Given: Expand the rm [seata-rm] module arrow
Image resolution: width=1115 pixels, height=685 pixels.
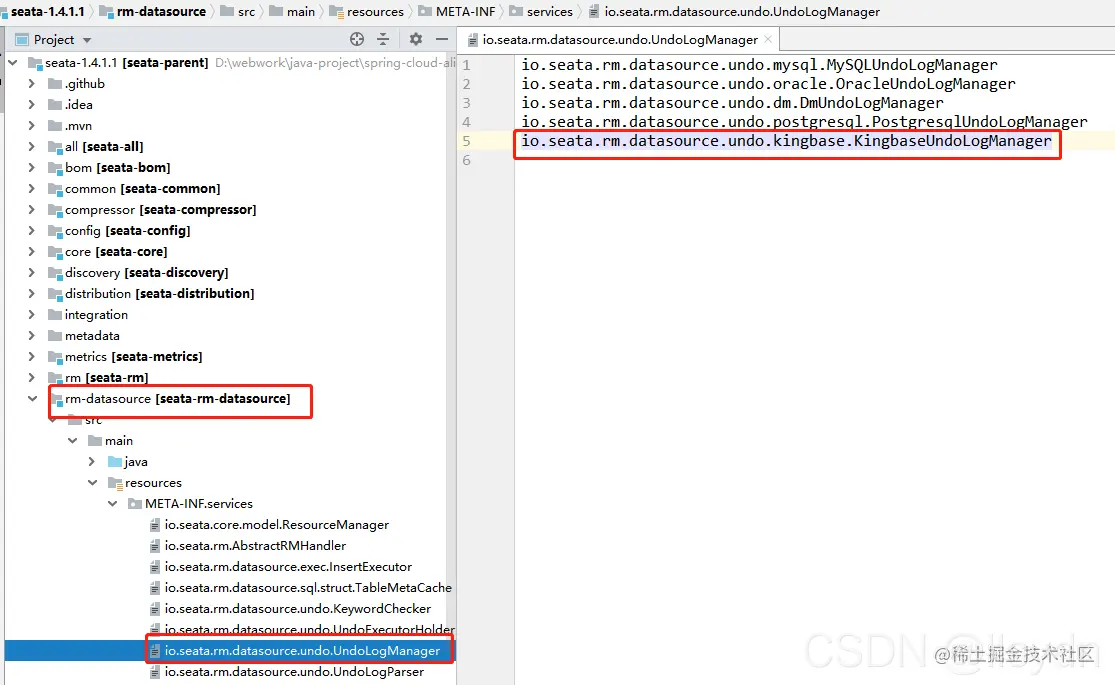Looking at the screenshot, I should (x=31, y=377).
